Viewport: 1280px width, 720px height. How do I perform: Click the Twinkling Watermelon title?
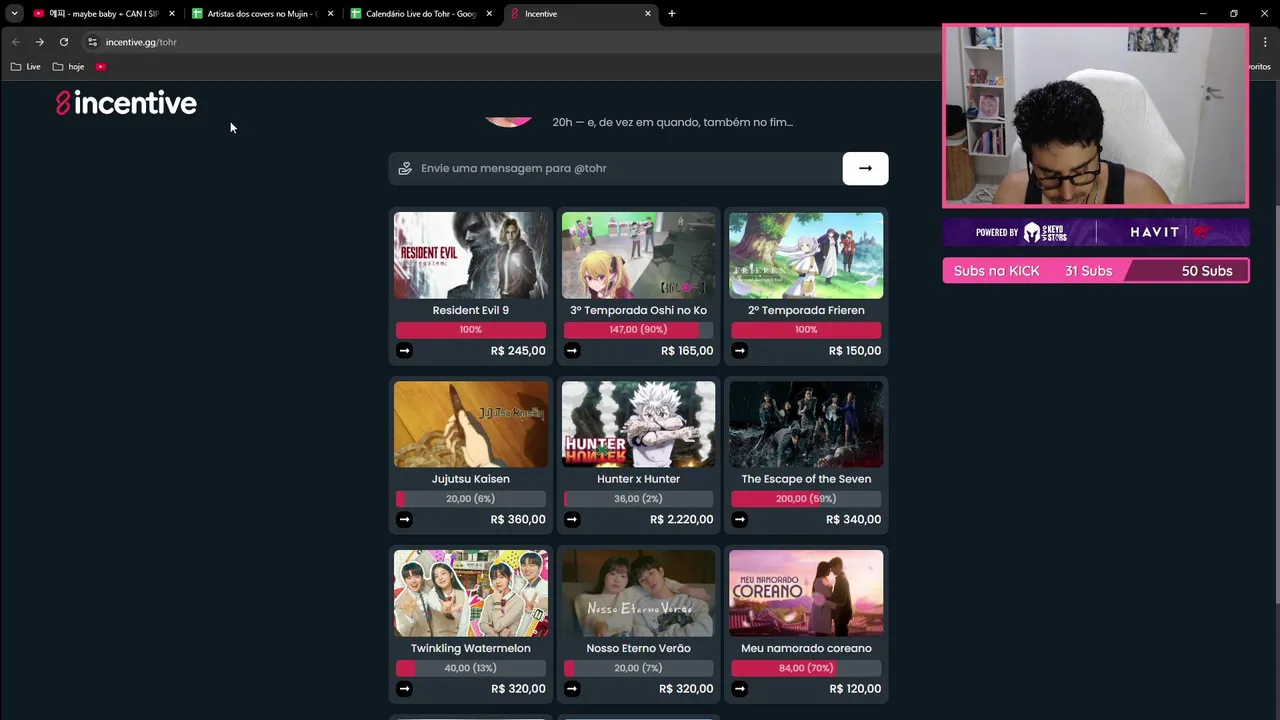[x=471, y=648]
